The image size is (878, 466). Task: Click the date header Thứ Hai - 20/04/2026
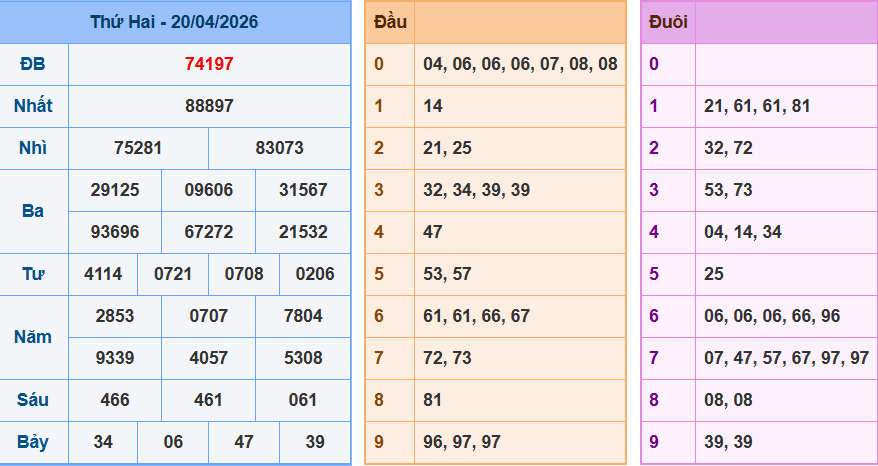pos(175,21)
